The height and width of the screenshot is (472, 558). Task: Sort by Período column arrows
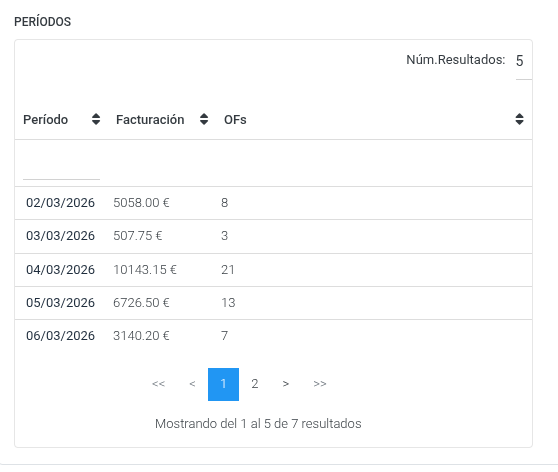pos(96,119)
